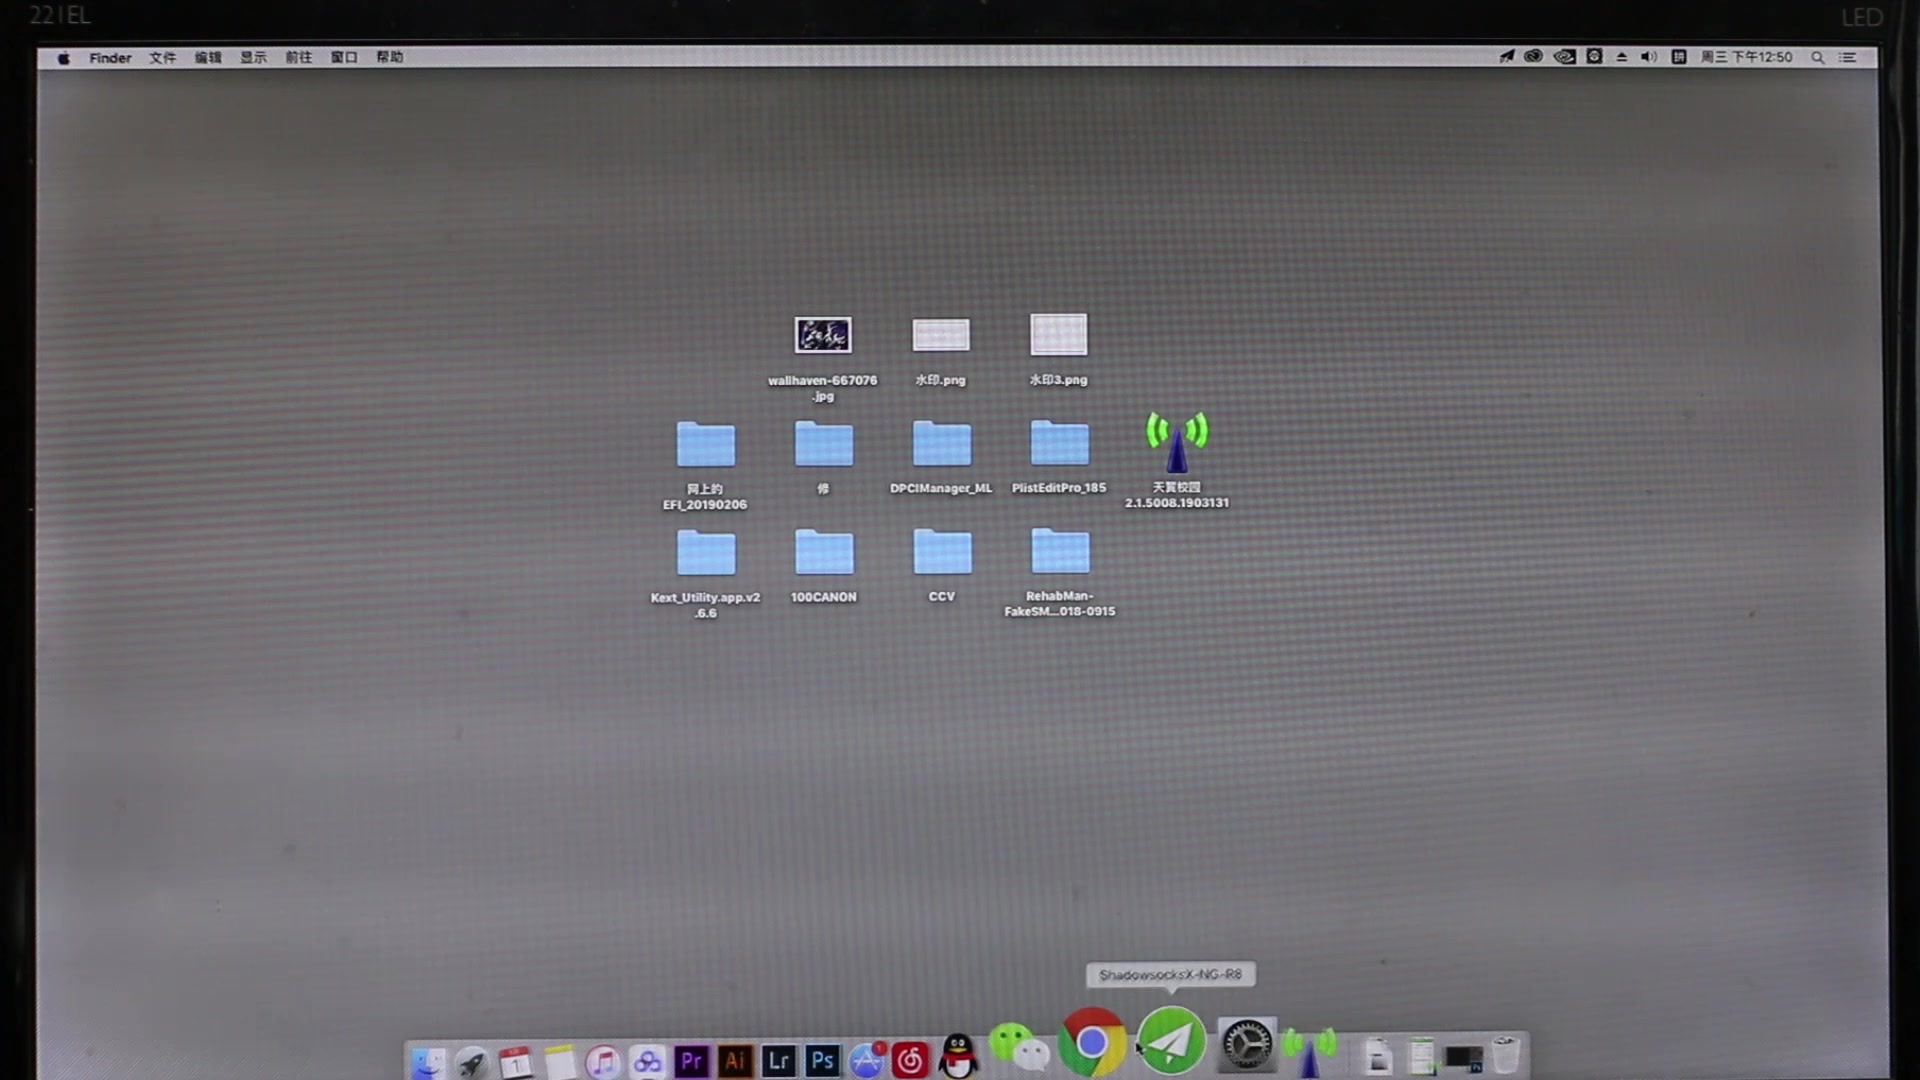The height and width of the screenshot is (1080, 1920).
Task: Open 文件 menu in Finder
Action: pos(162,57)
